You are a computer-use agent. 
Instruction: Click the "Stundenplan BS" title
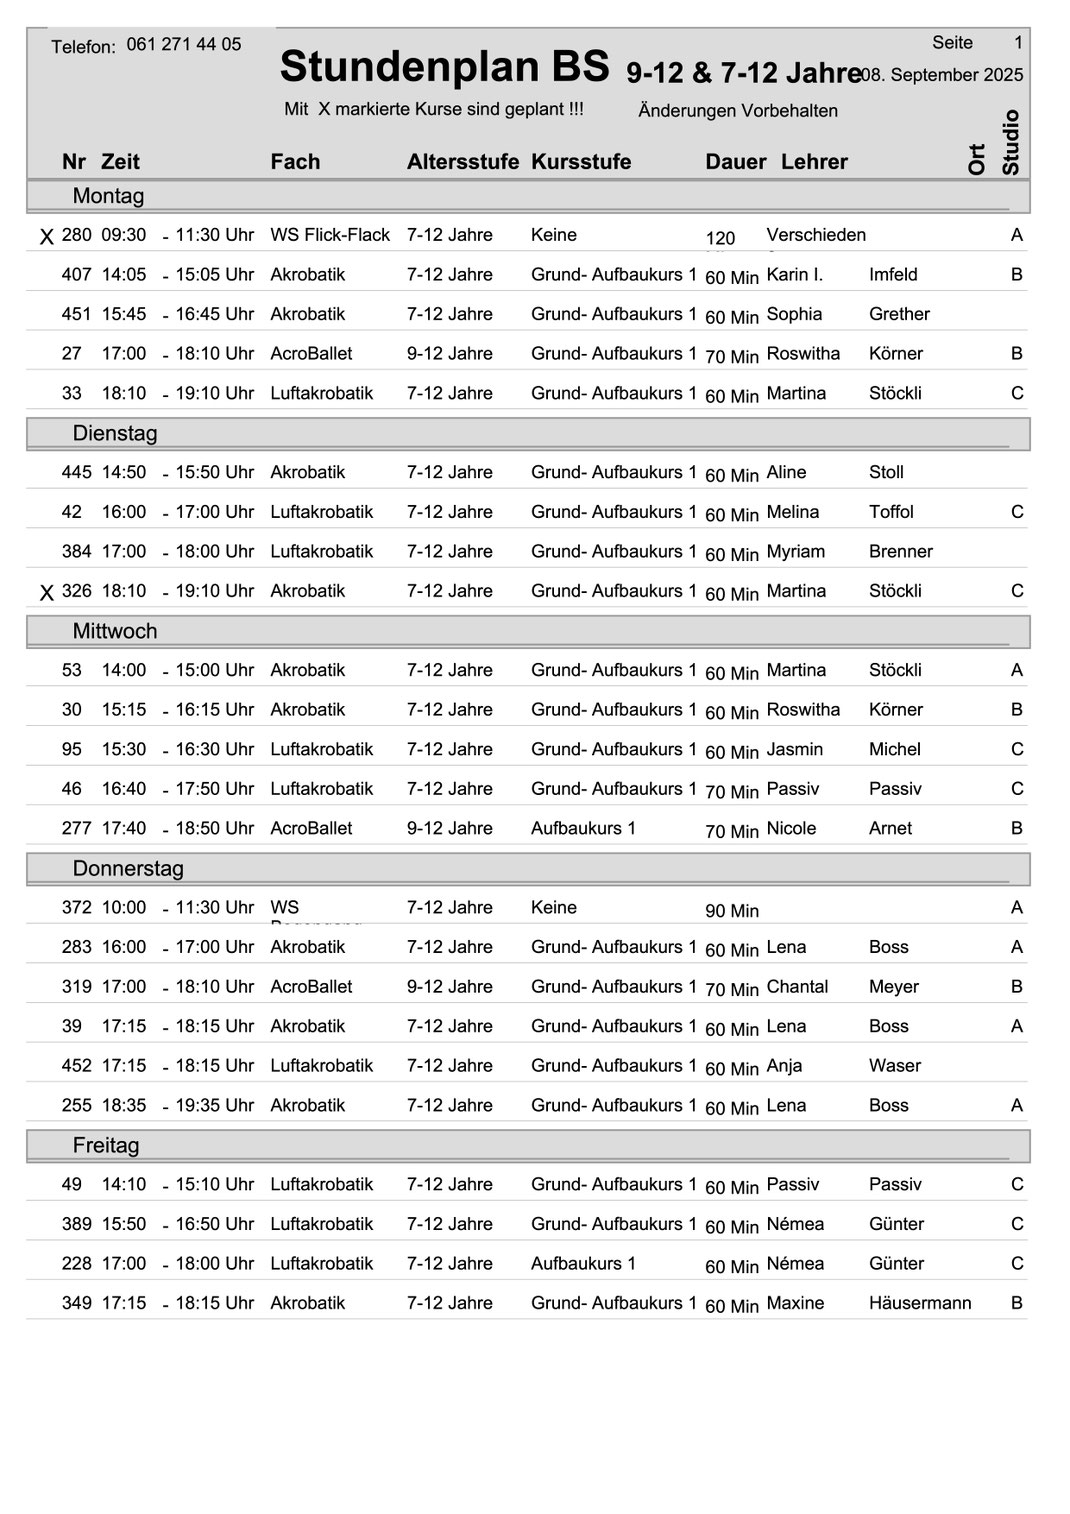(x=444, y=67)
